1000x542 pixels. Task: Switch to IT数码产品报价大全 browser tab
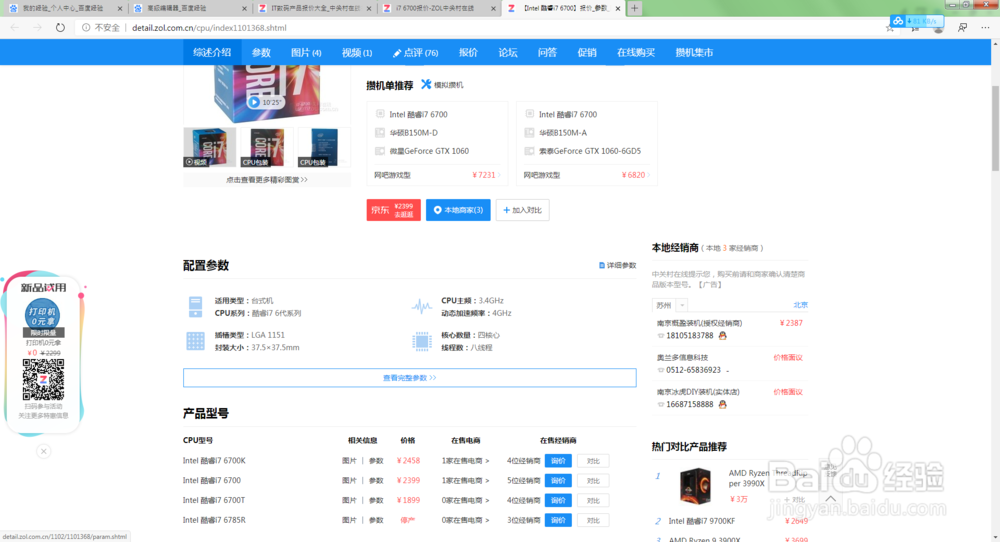coord(315,8)
